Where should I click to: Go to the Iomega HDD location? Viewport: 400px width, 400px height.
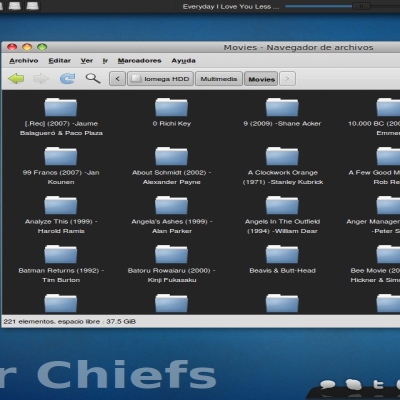[160, 79]
